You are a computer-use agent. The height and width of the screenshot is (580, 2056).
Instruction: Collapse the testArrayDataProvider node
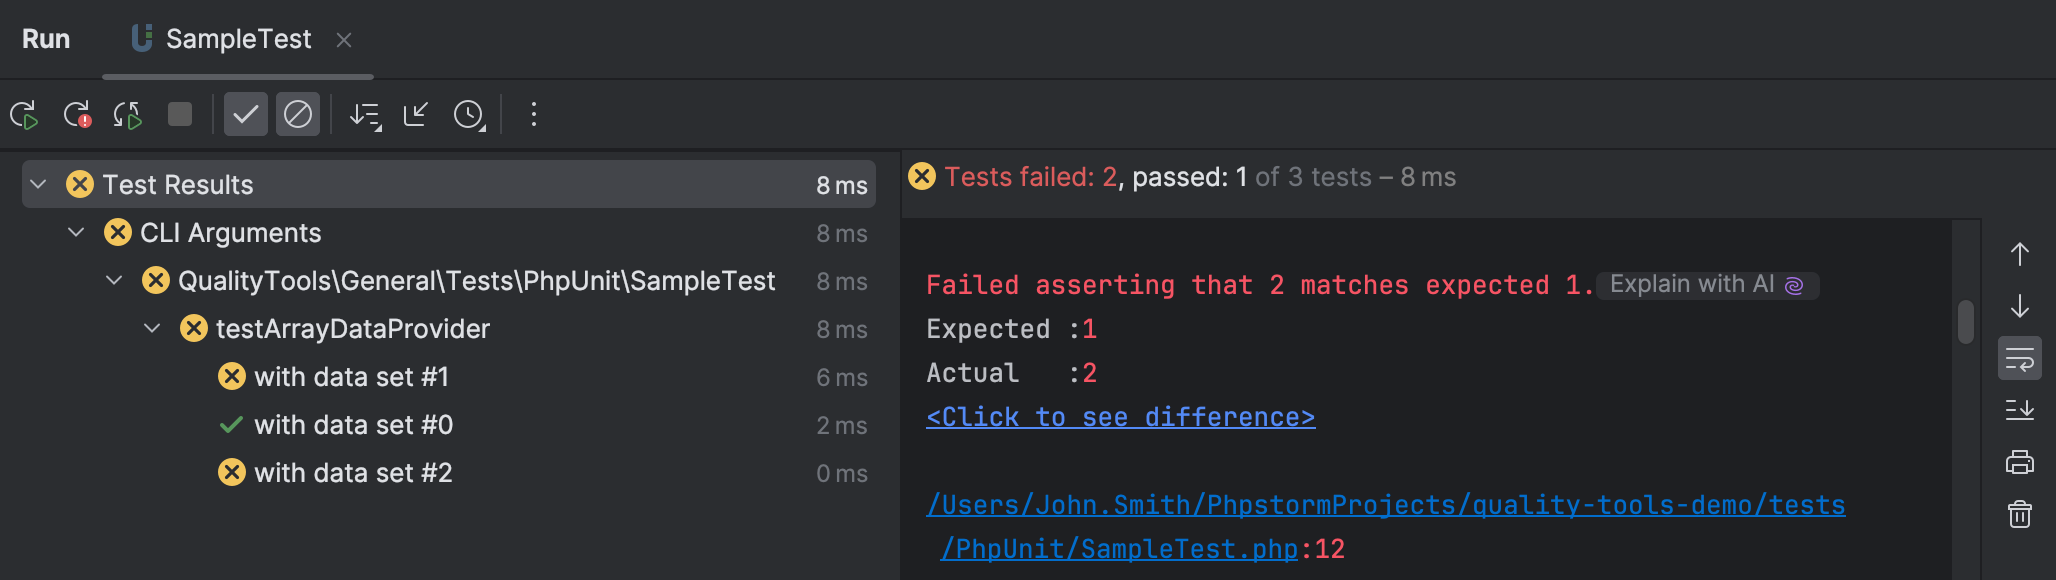tap(151, 328)
